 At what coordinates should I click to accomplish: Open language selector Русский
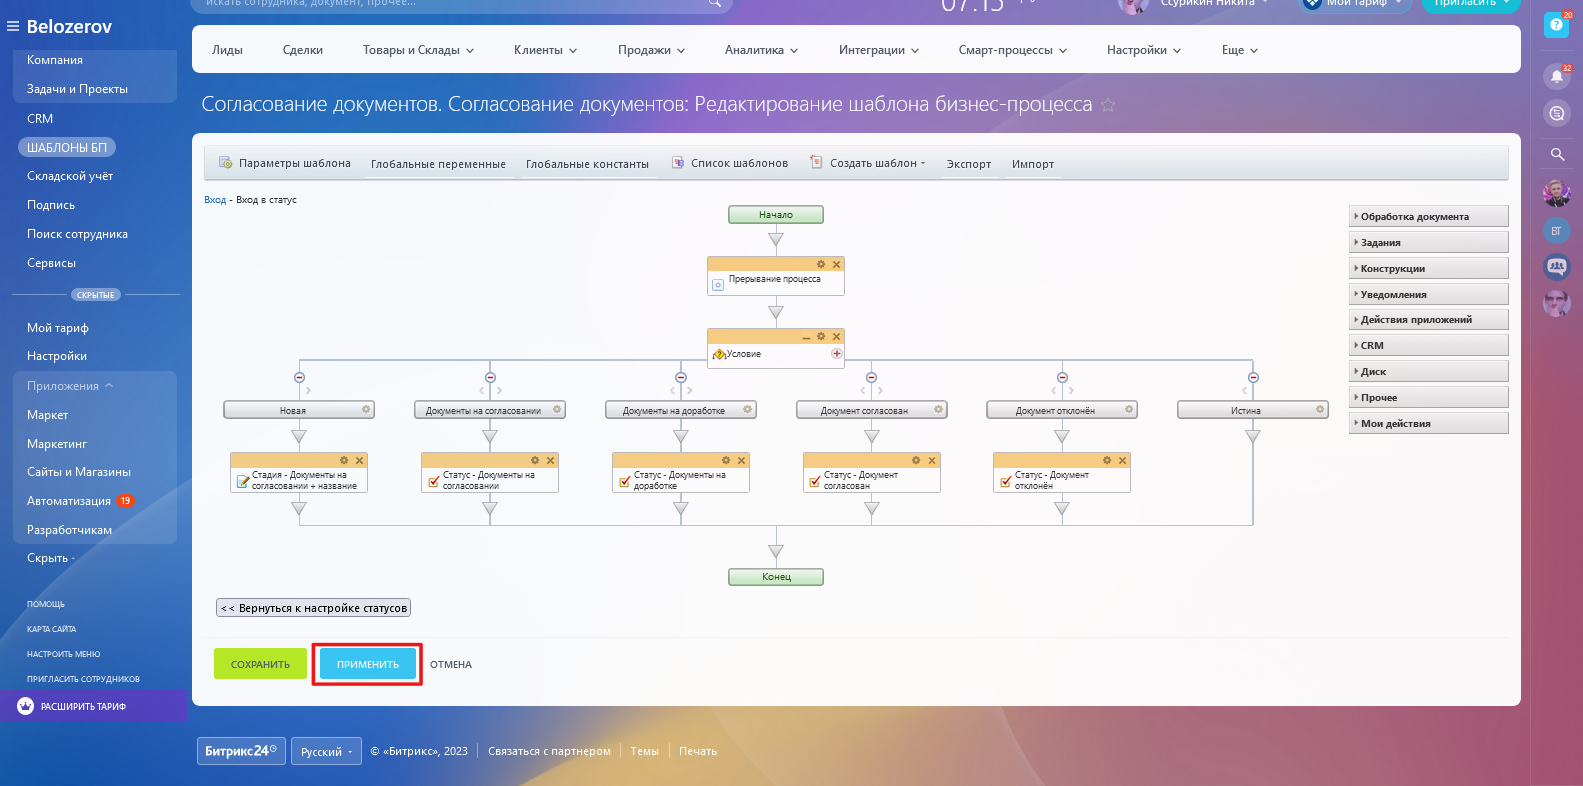(x=327, y=752)
